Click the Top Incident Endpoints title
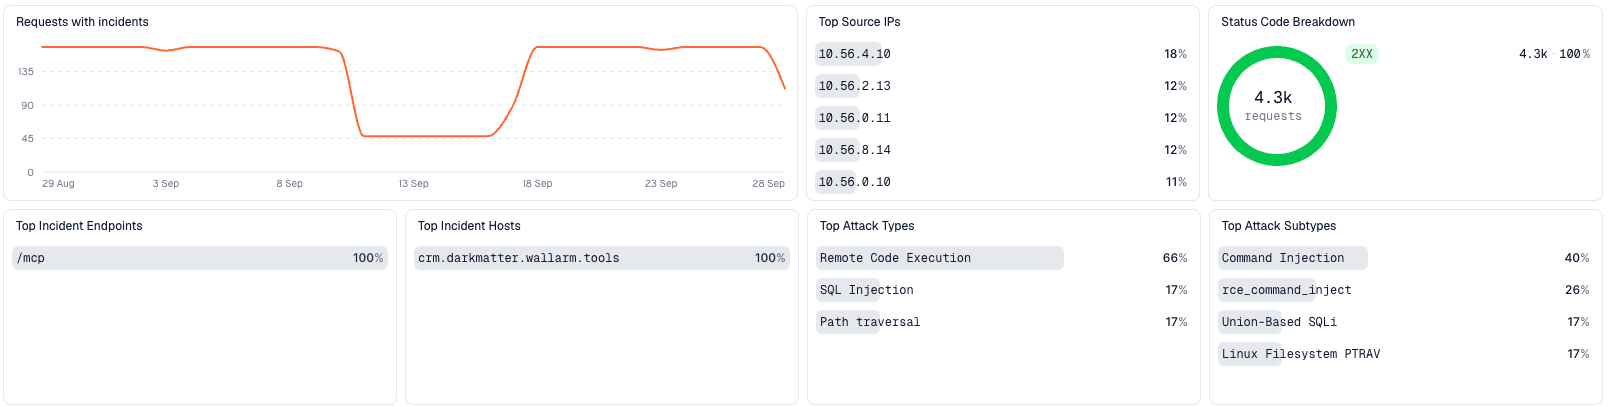The width and height of the screenshot is (1609, 407). pyautogui.click(x=79, y=226)
